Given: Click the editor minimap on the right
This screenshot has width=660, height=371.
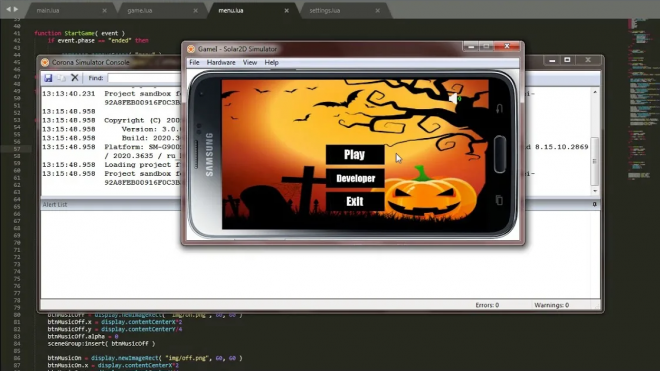Looking at the screenshot, I should click(x=641, y=99).
